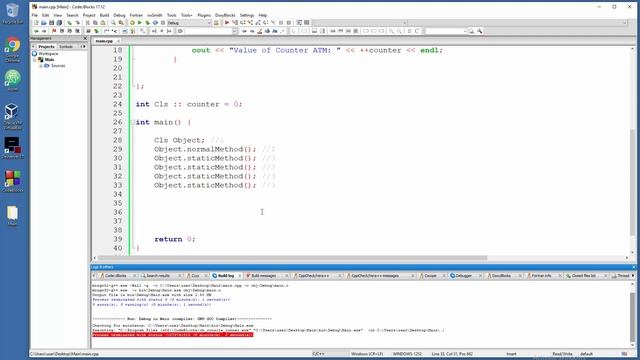
Task: Open the CodeBlocks desktop shortcut
Action: pos(13,182)
